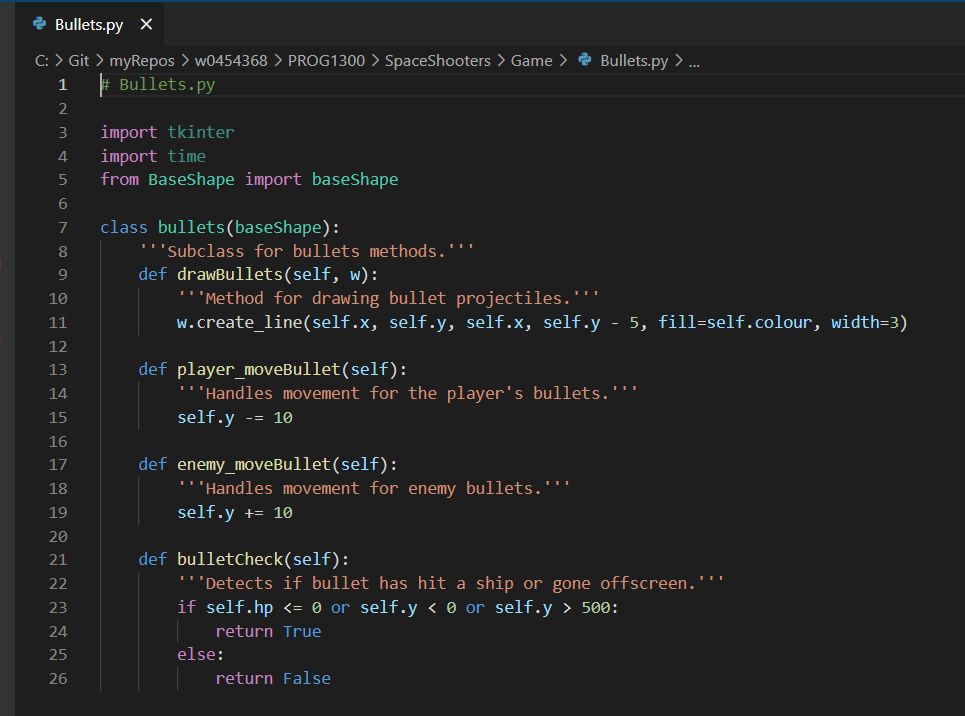Click the 'Method for drawing bullet projectiles.' docstring
965x716 pixels.
coord(388,299)
